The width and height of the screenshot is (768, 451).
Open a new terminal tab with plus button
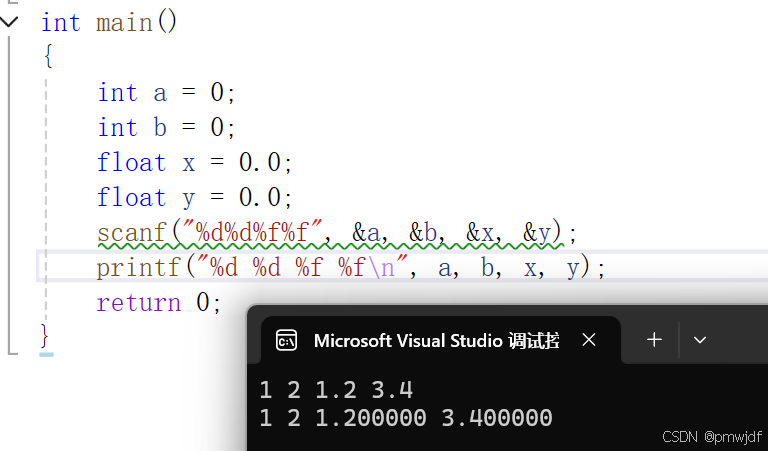pyautogui.click(x=654, y=340)
